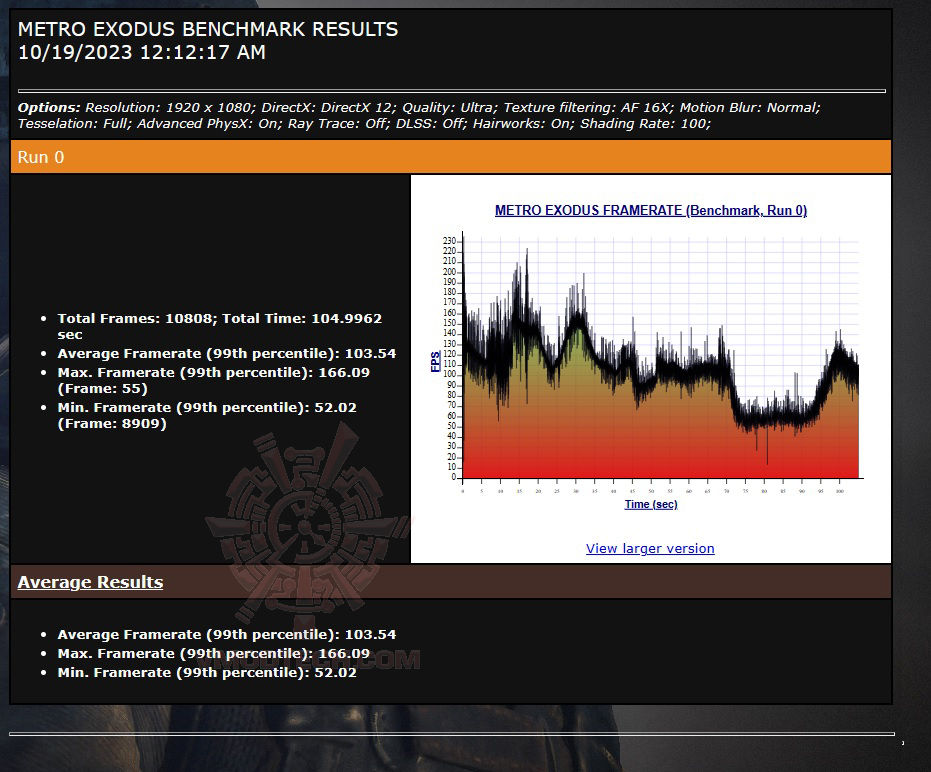This screenshot has width=931, height=772.
Task: Click the Tesselation: Full options line
Action: [364, 124]
